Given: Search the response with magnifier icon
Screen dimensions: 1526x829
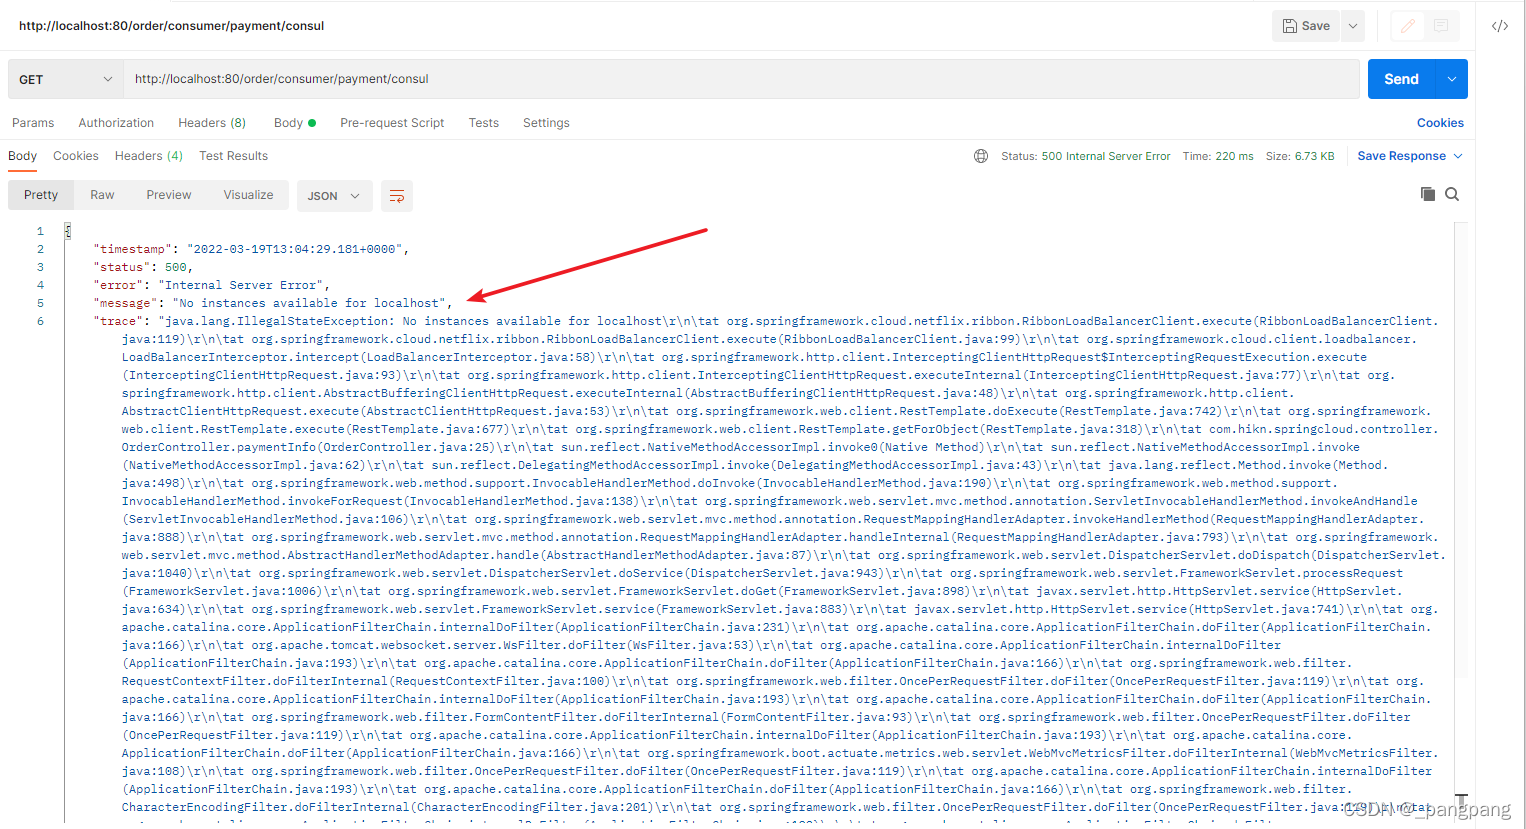Looking at the screenshot, I should [x=1452, y=194].
